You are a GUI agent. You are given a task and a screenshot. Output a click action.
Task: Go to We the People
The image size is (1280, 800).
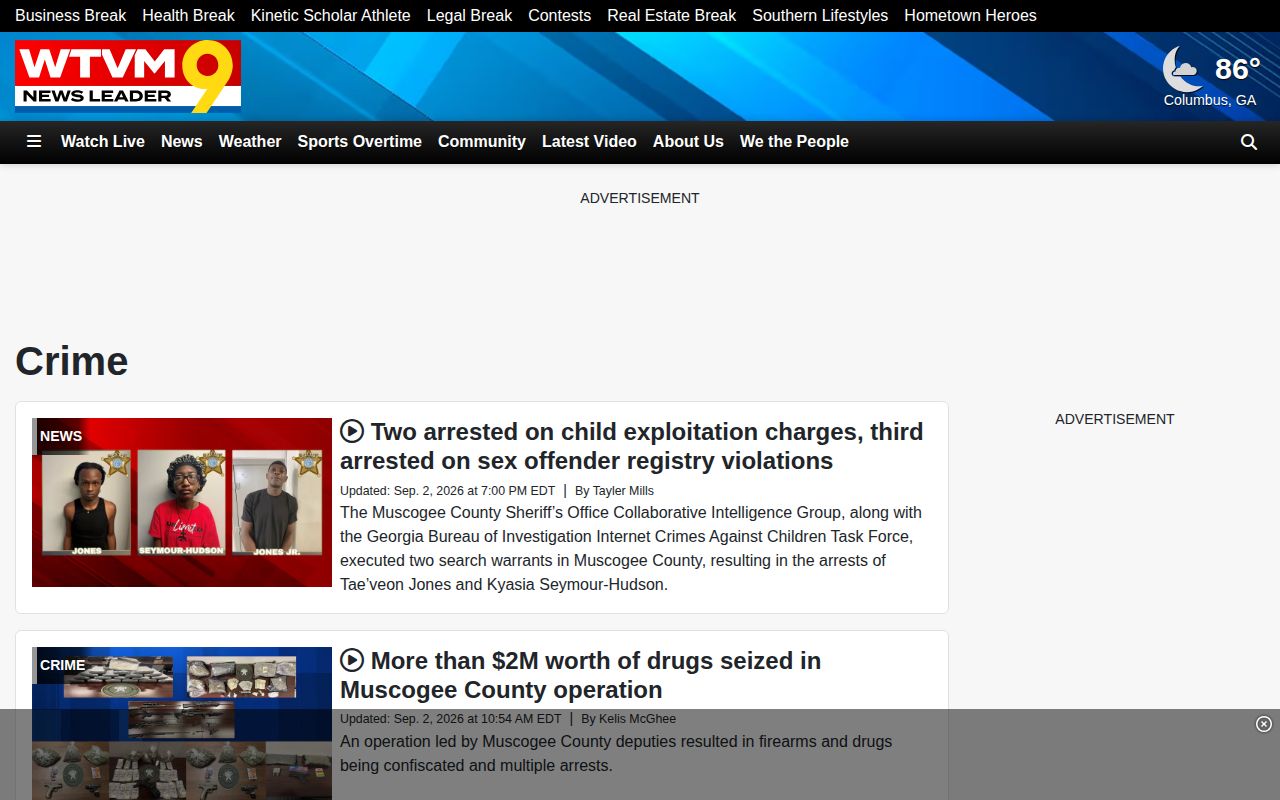click(794, 142)
